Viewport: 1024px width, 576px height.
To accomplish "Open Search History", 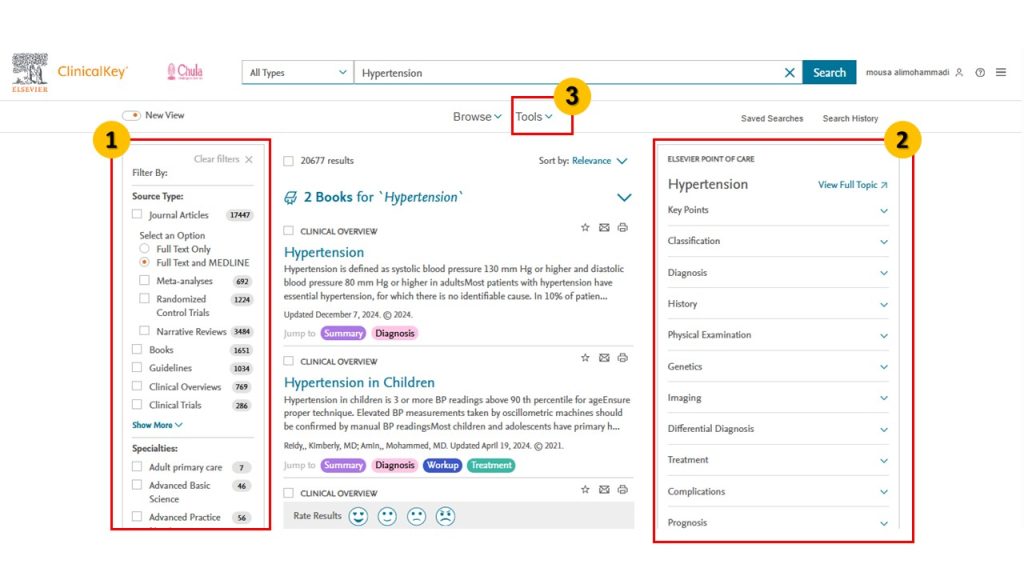I will [850, 118].
